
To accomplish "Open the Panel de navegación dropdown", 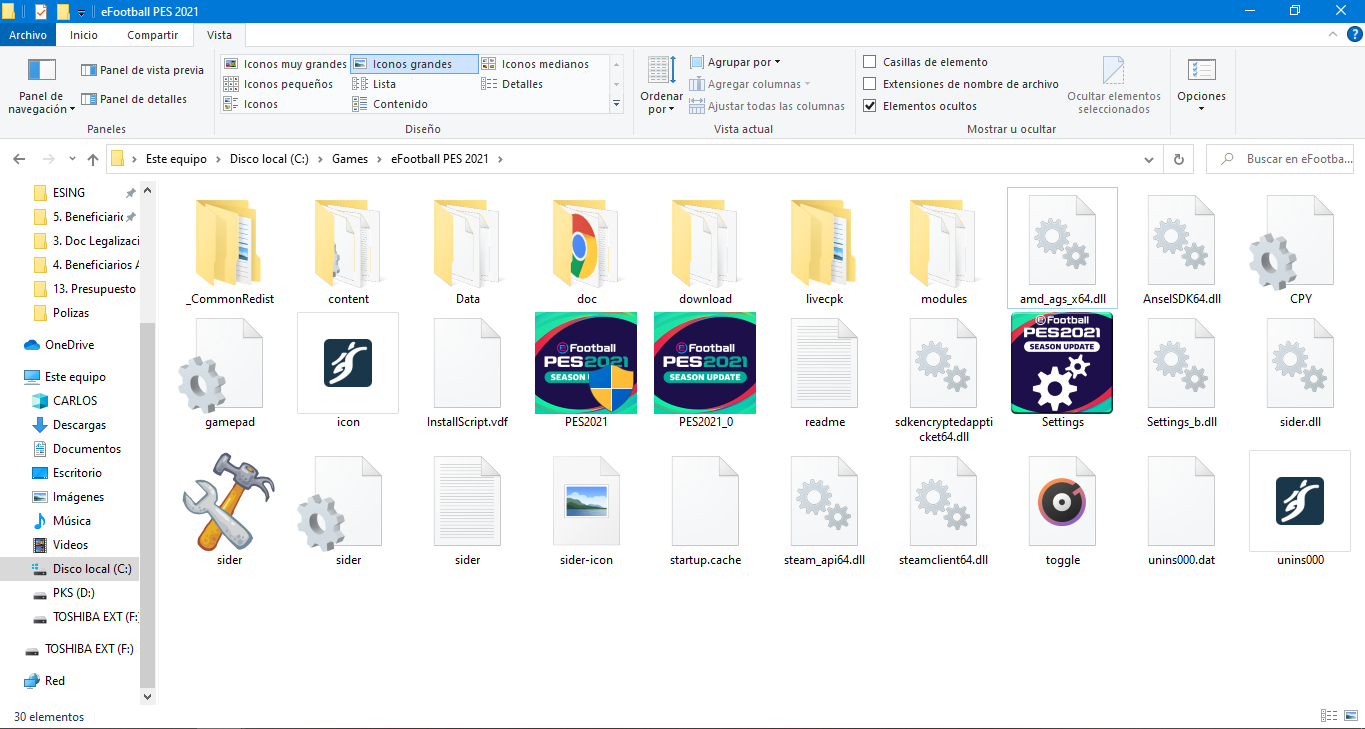I will click(x=41, y=85).
